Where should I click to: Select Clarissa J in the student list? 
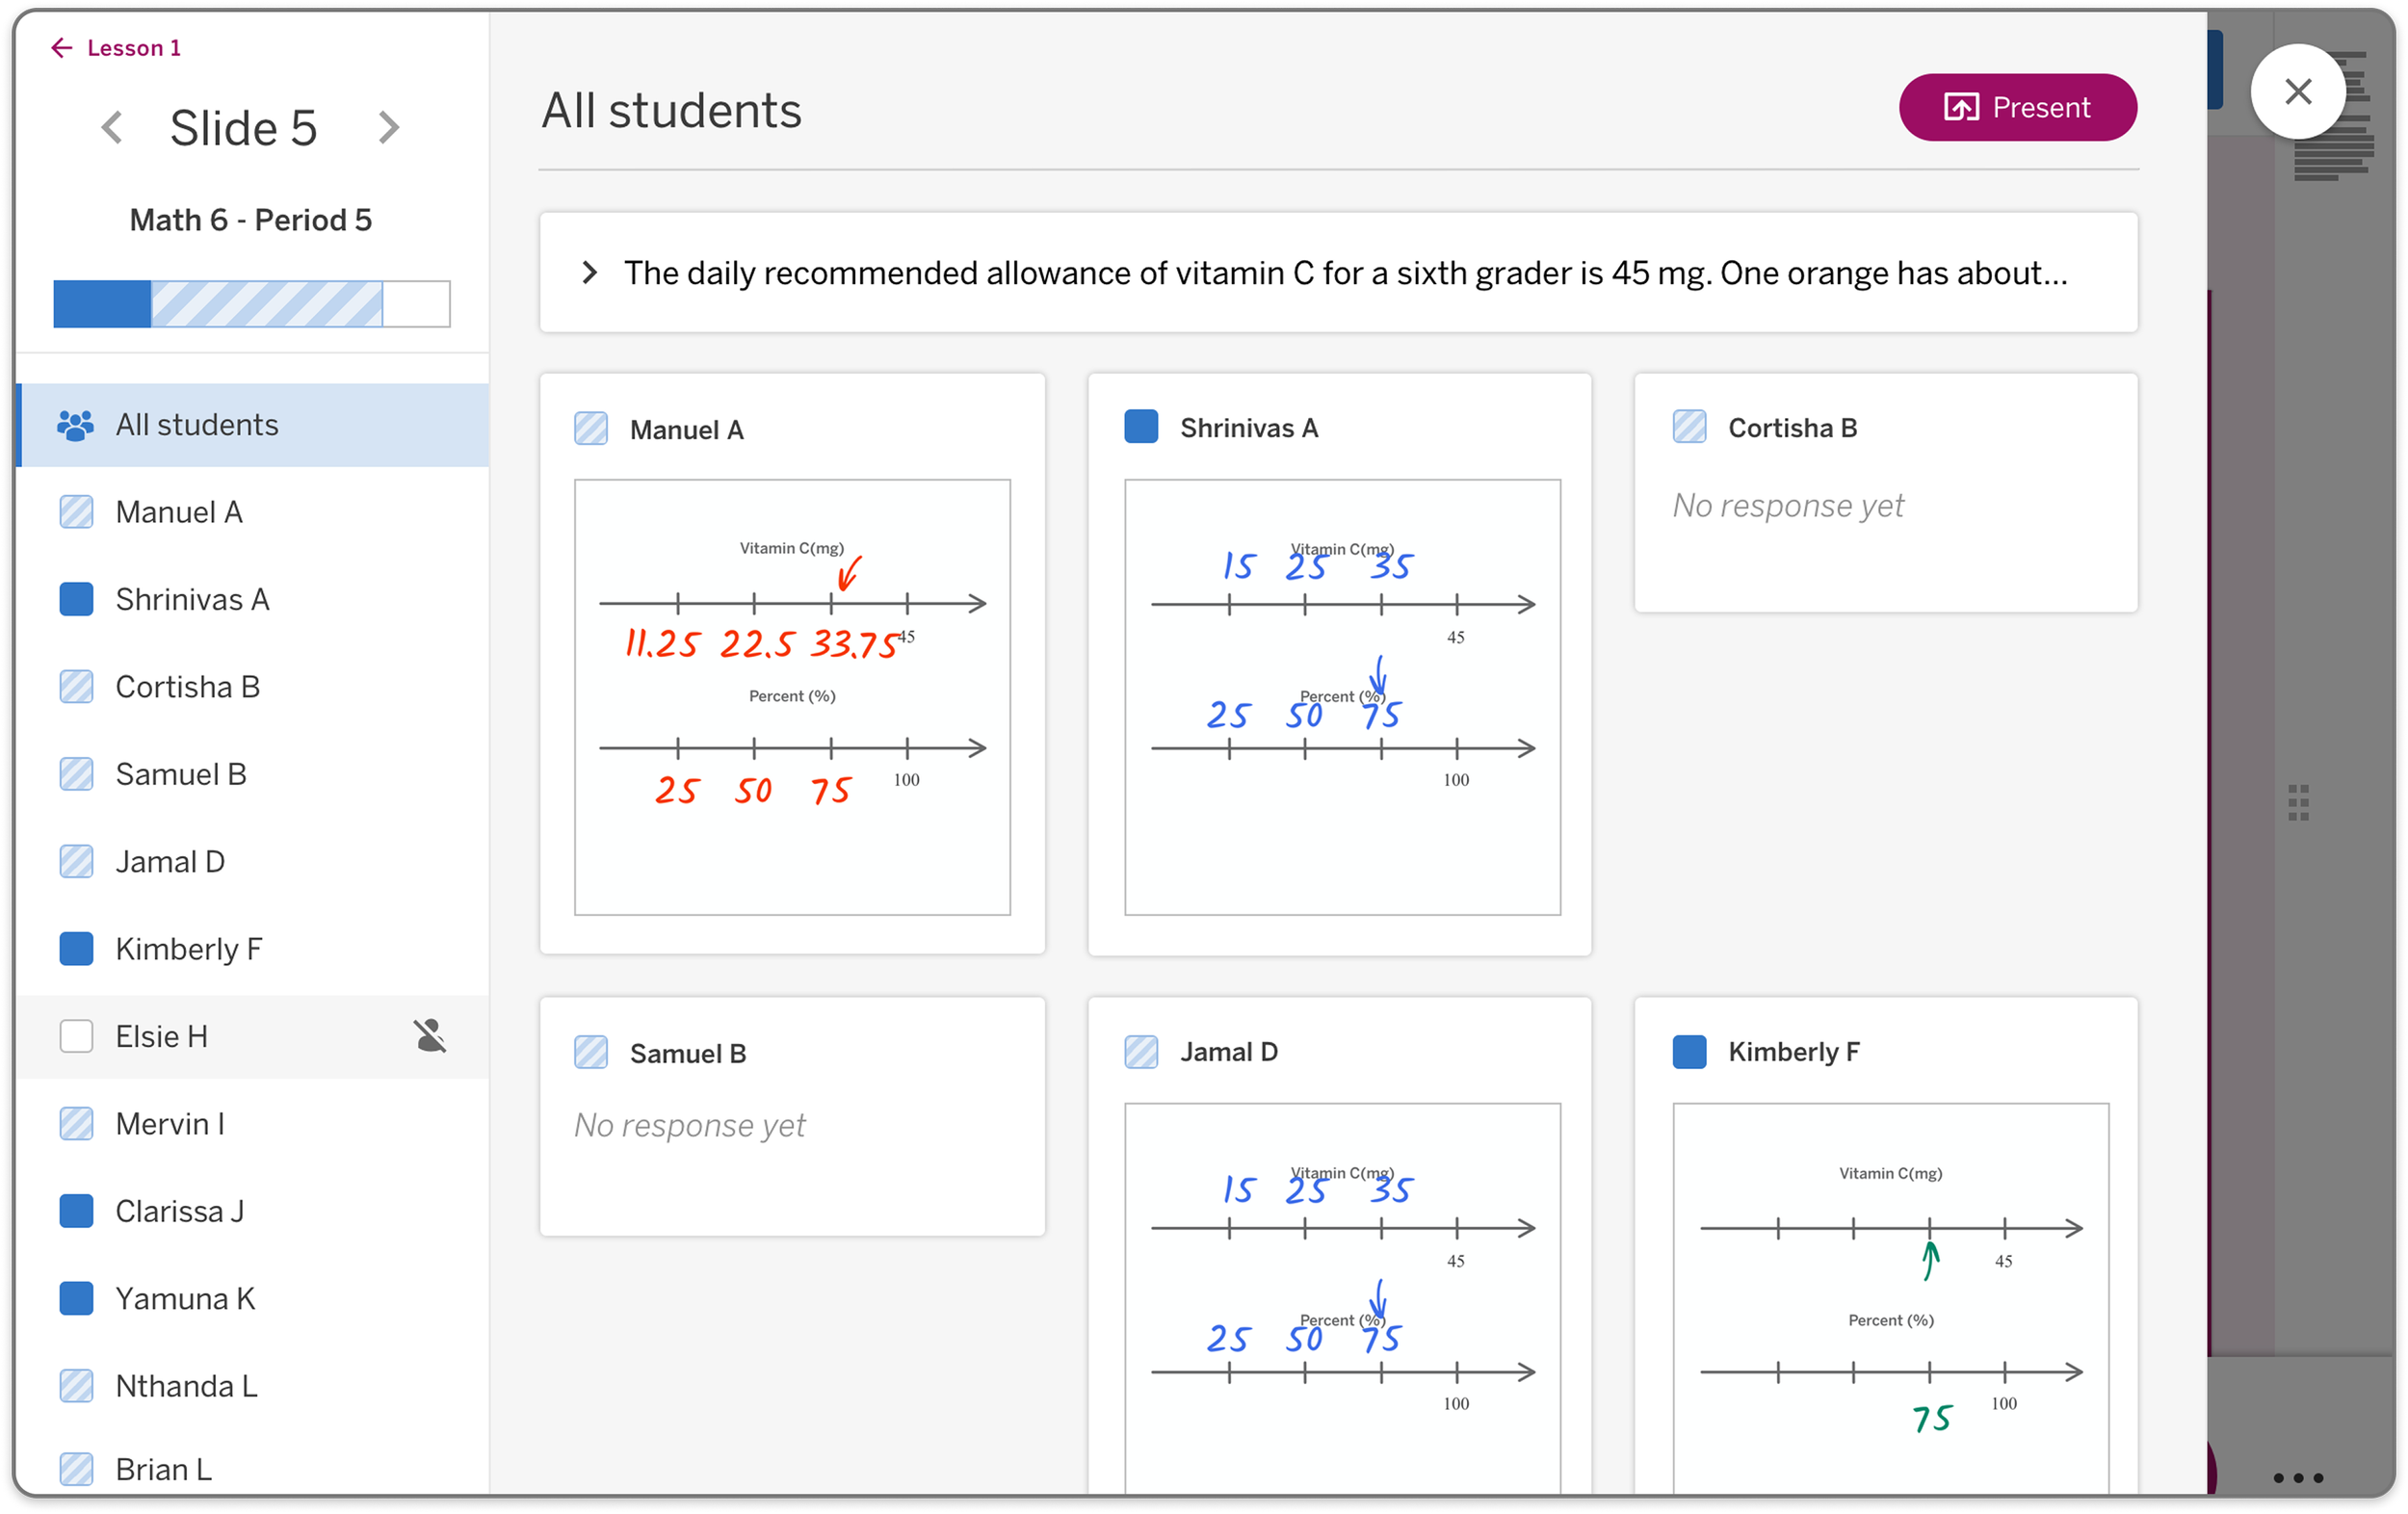(252, 1211)
